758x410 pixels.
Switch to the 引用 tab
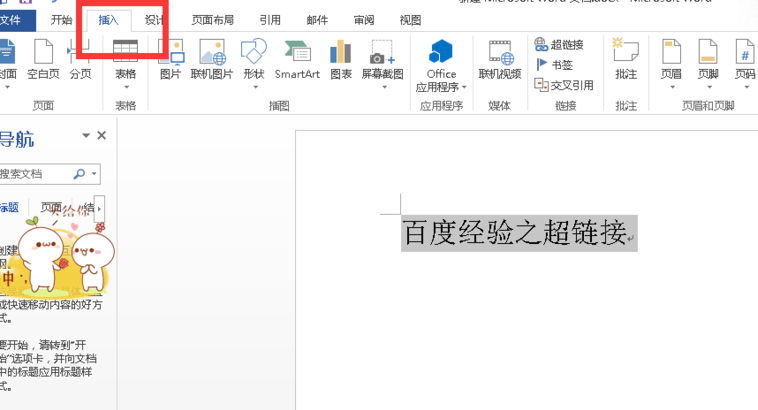pyautogui.click(x=270, y=20)
